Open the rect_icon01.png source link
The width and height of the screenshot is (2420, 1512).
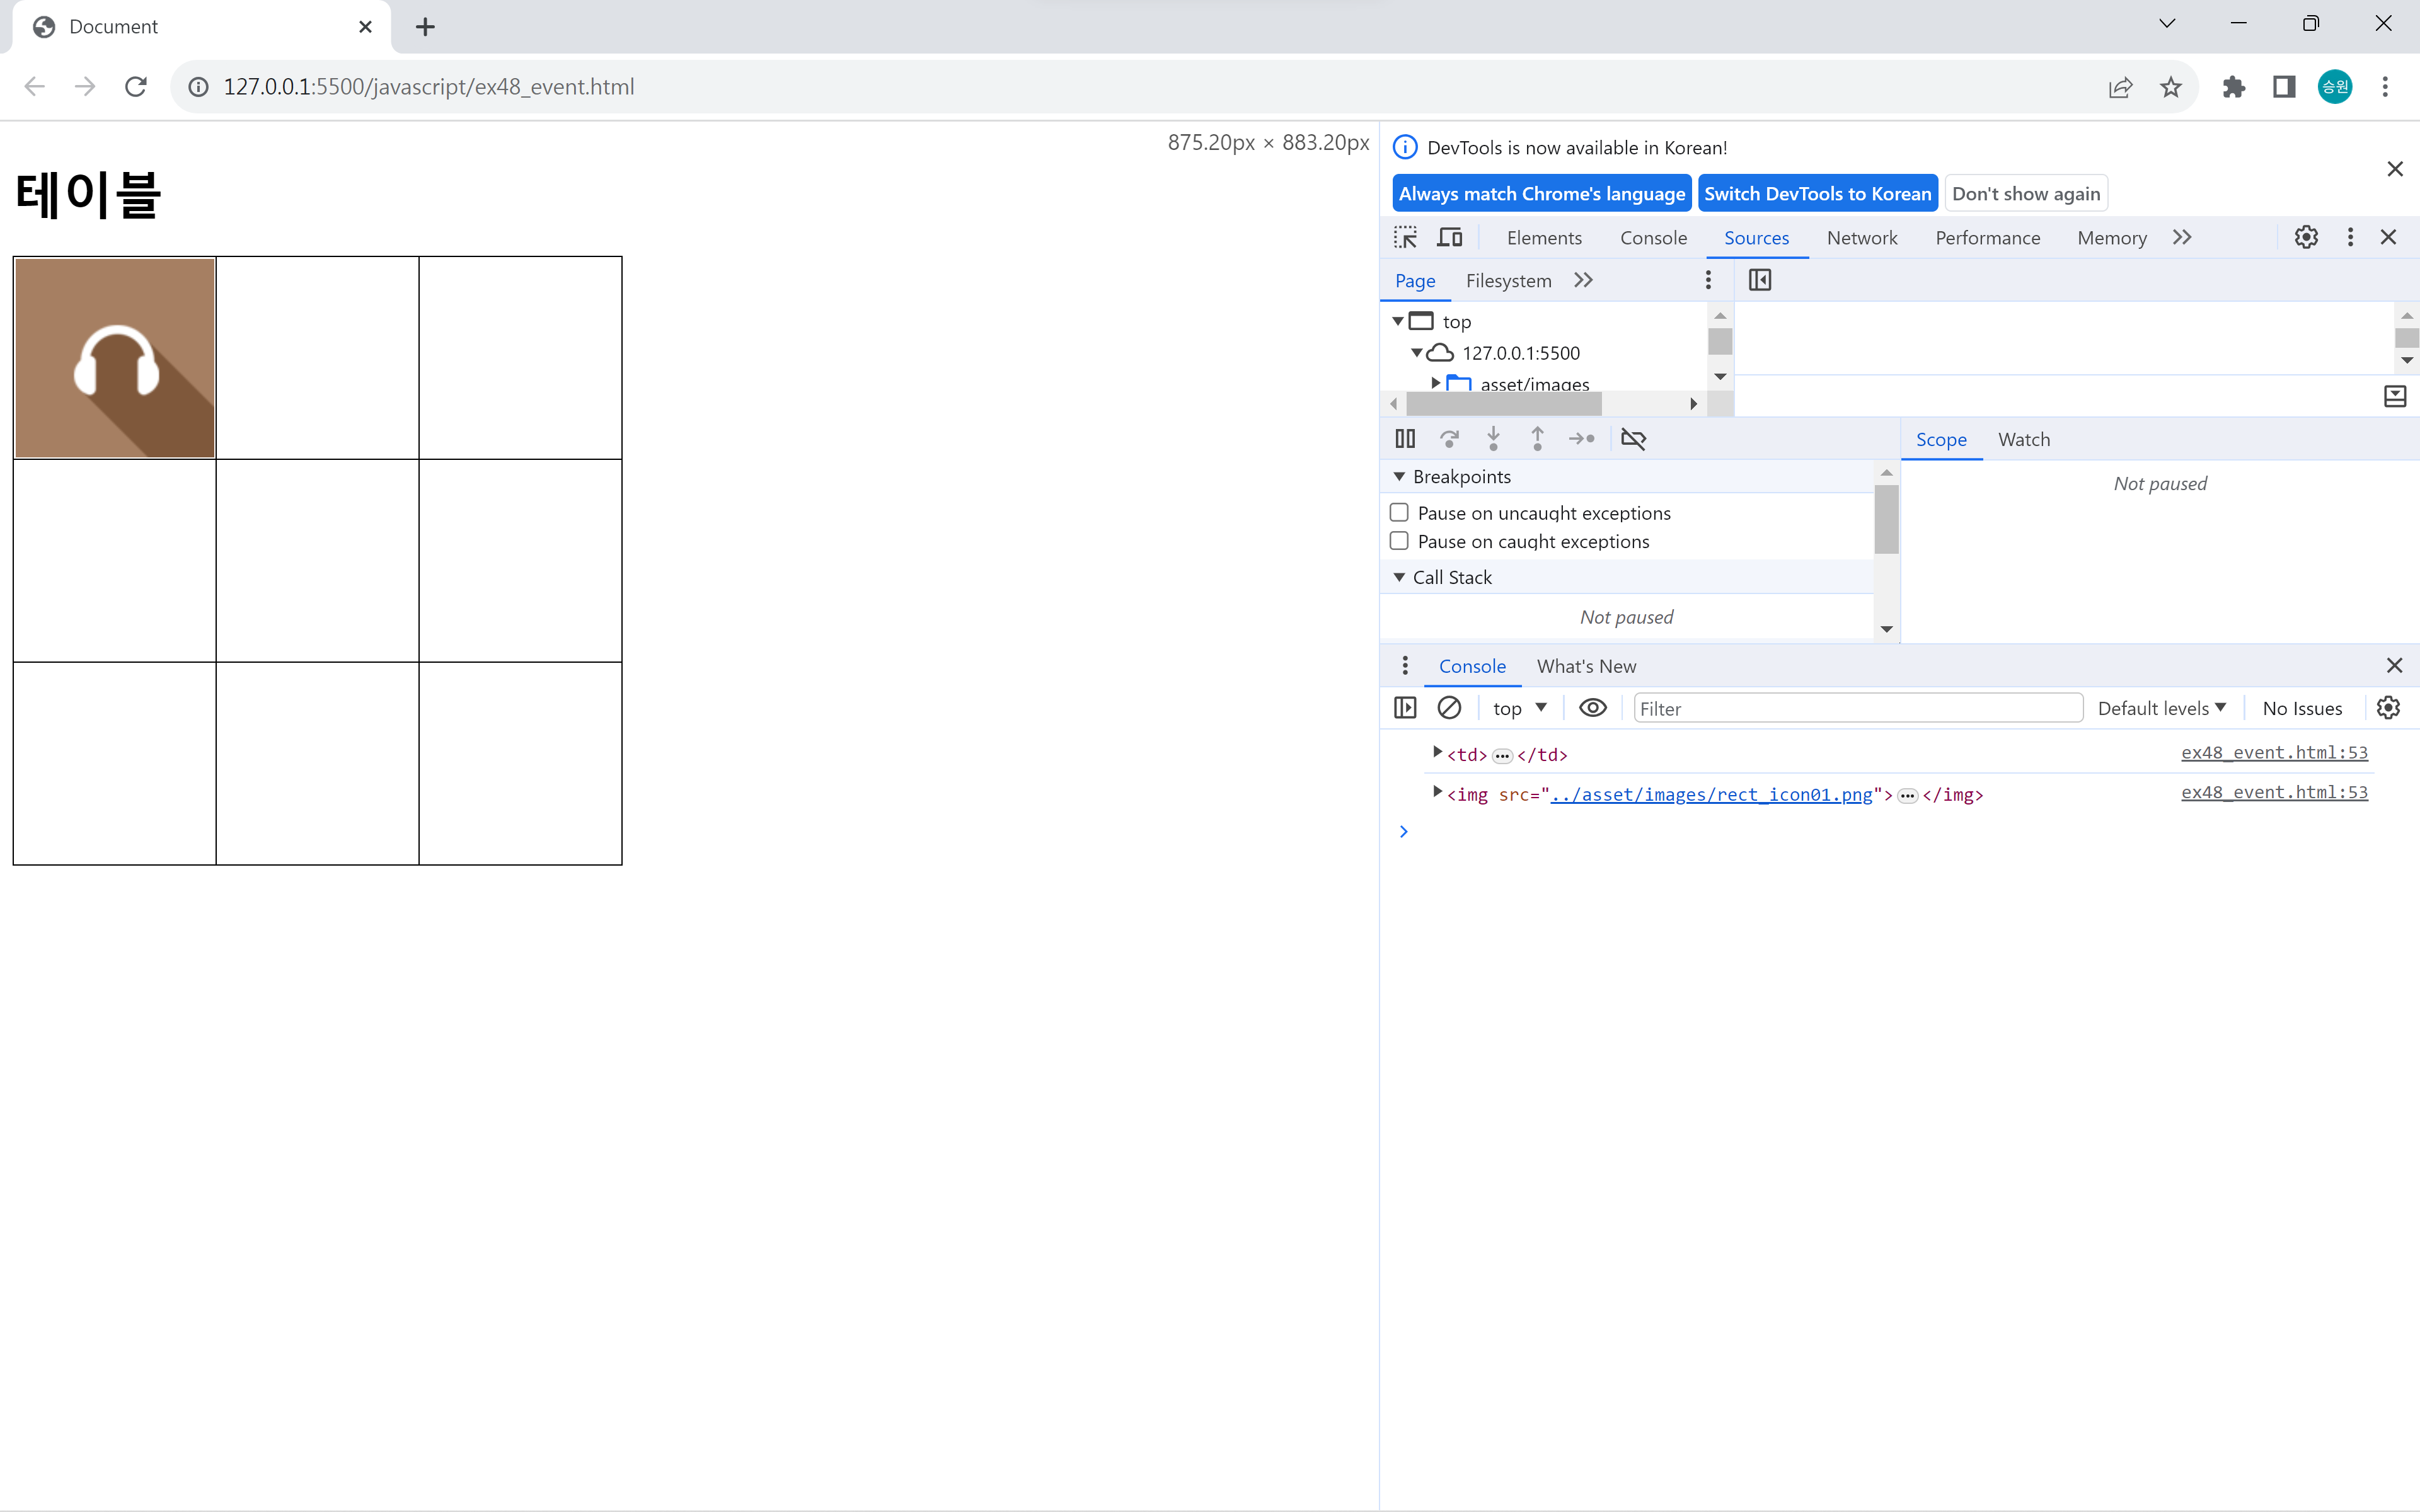coord(1710,794)
